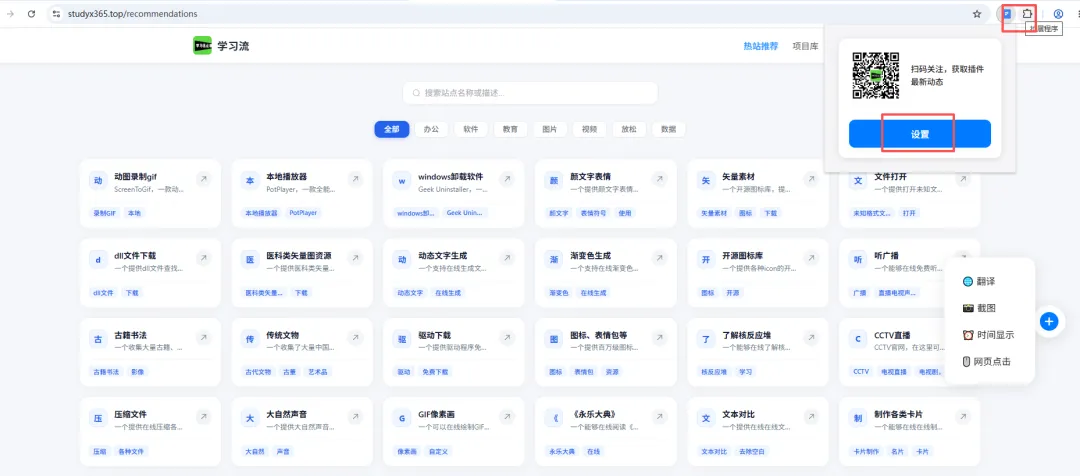Open the 文件打开 card title

(891, 176)
